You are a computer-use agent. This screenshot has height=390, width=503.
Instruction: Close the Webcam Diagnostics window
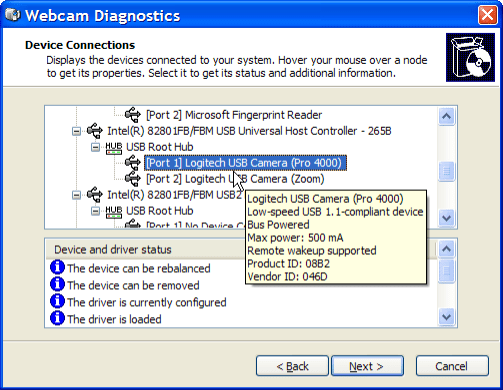[x=487, y=15]
